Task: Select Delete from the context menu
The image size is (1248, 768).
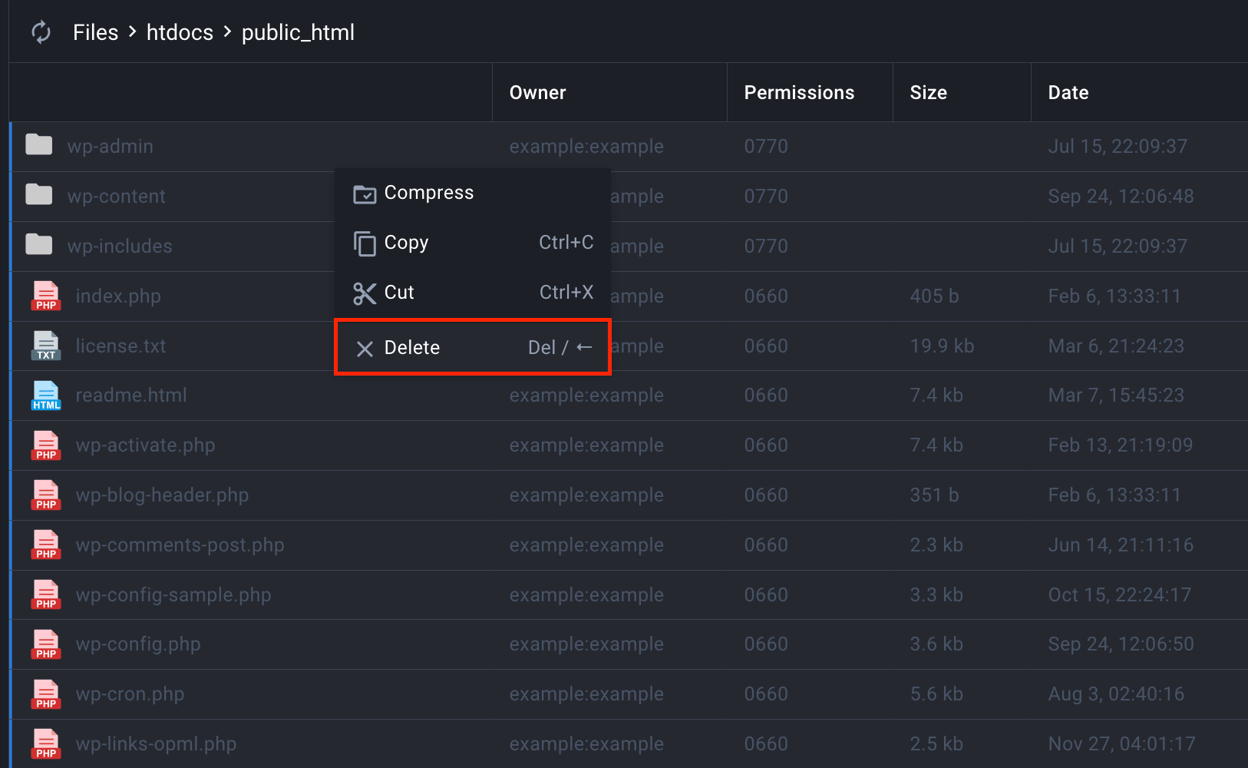Action: [x=411, y=347]
